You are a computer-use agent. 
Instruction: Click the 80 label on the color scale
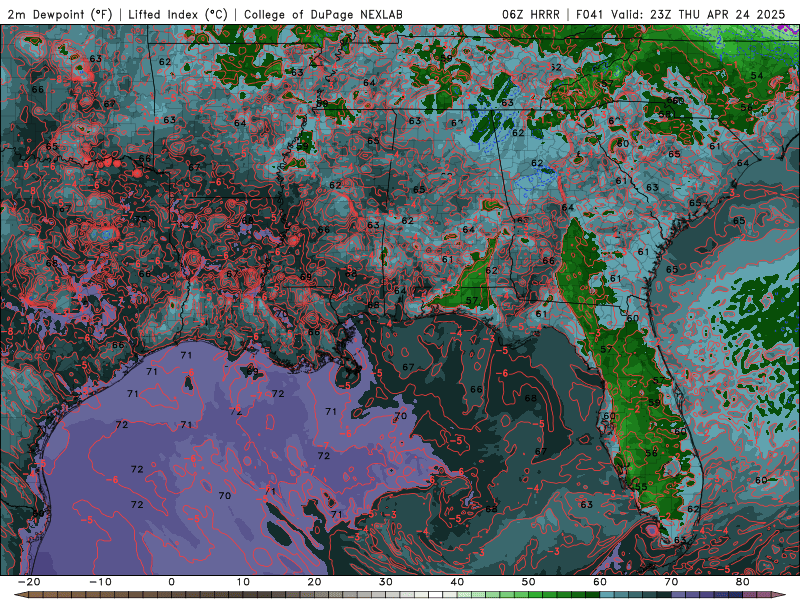click(743, 582)
